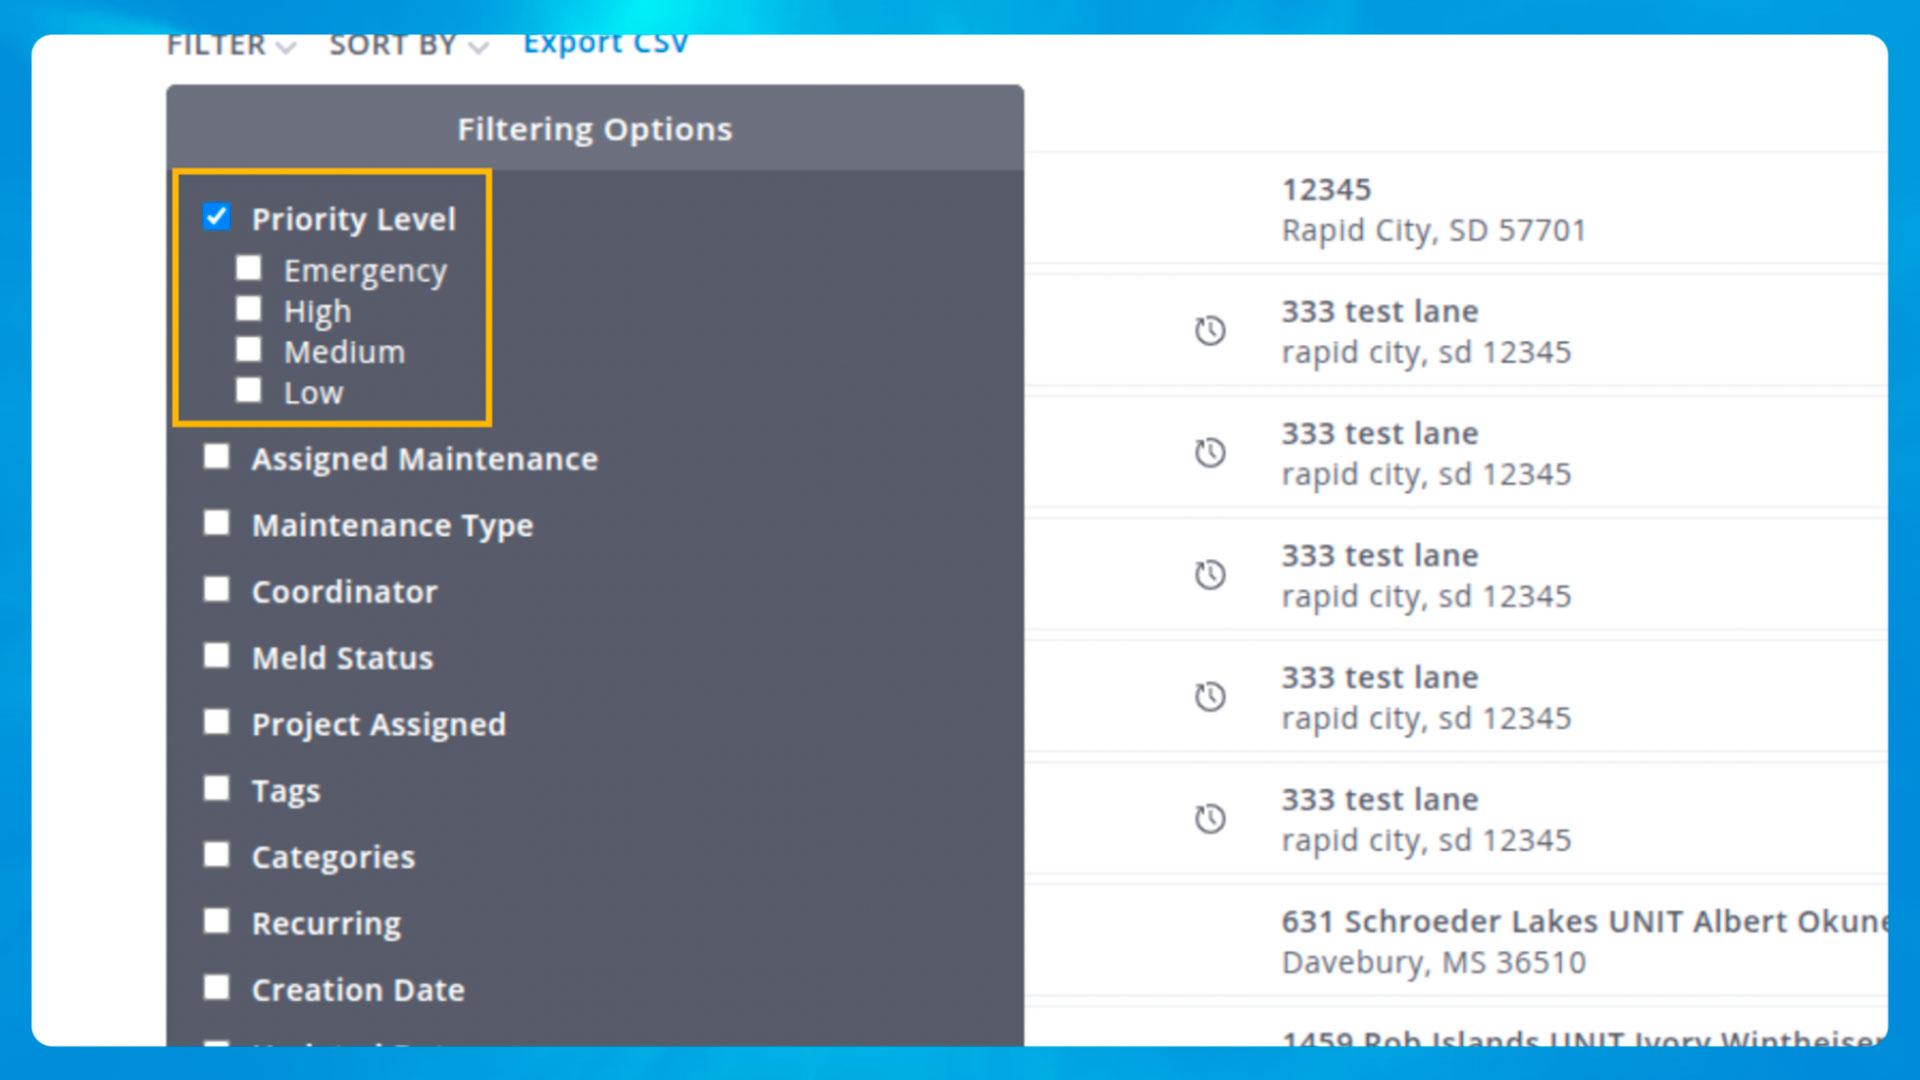Click the Meld Status label
The image size is (1920, 1080).
tap(343, 658)
